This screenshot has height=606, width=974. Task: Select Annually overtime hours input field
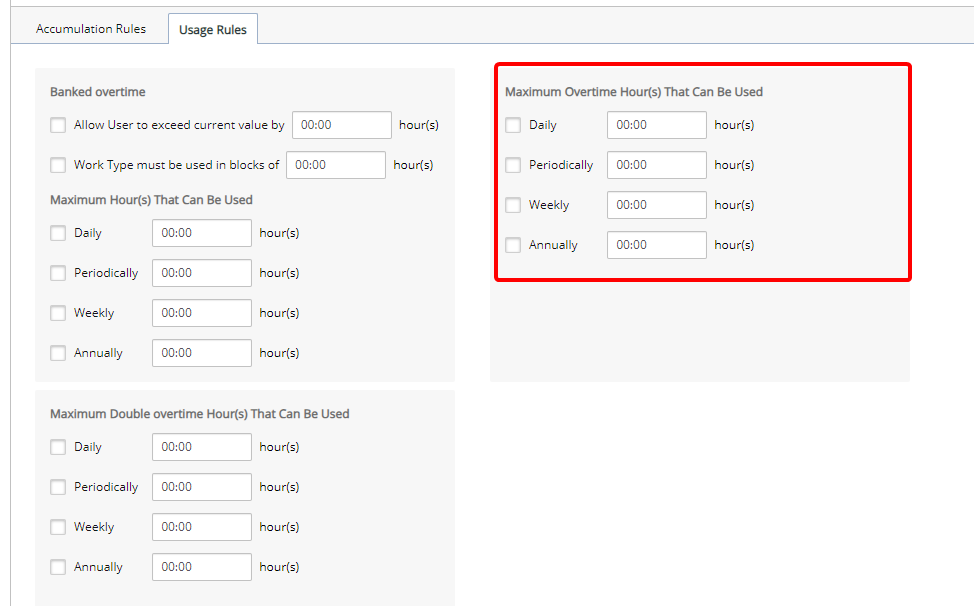click(657, 245)
